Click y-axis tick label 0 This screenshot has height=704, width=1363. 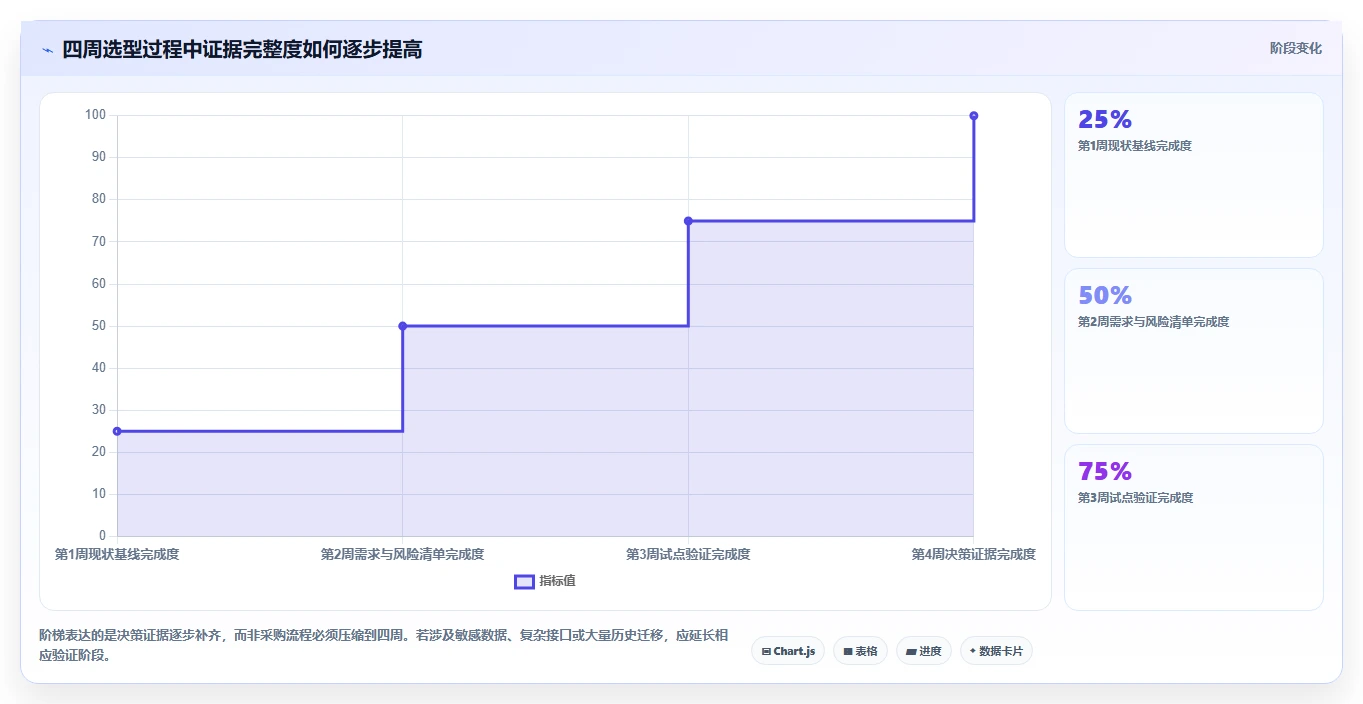[102, 536]
